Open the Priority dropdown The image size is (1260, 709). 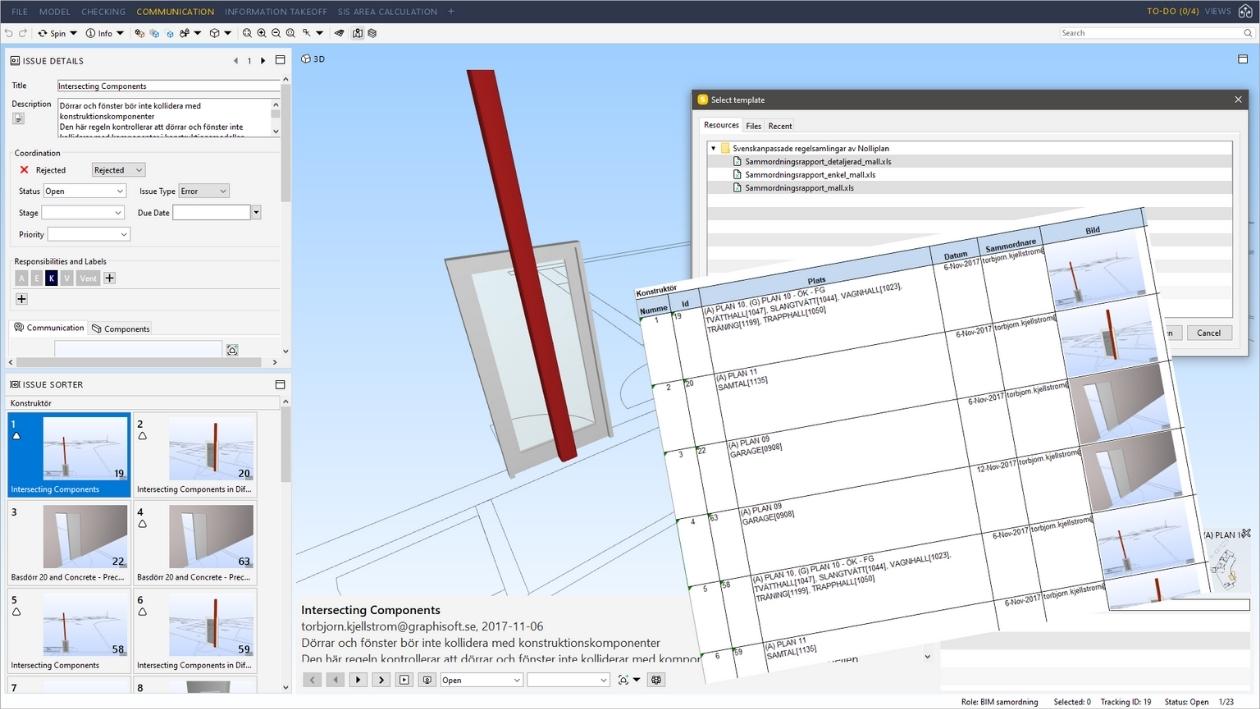click(x=89, y=235)
